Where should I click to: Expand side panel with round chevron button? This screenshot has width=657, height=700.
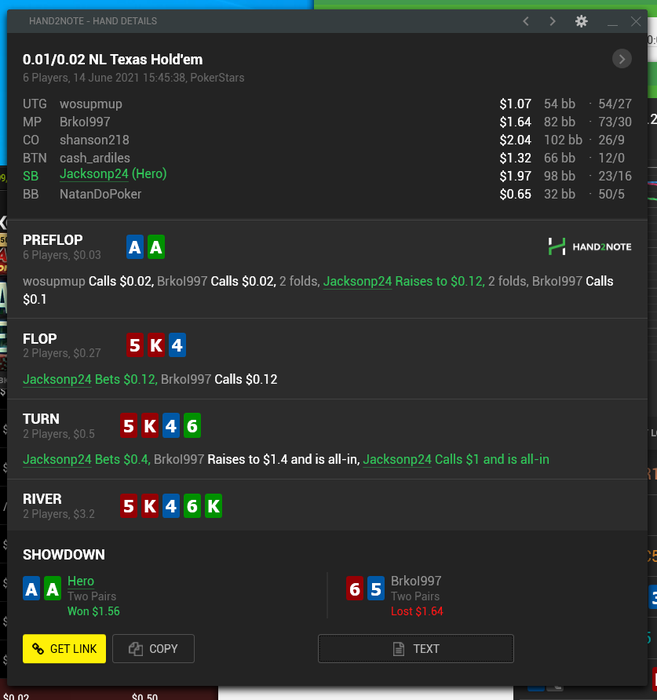(x=622, y=59)
